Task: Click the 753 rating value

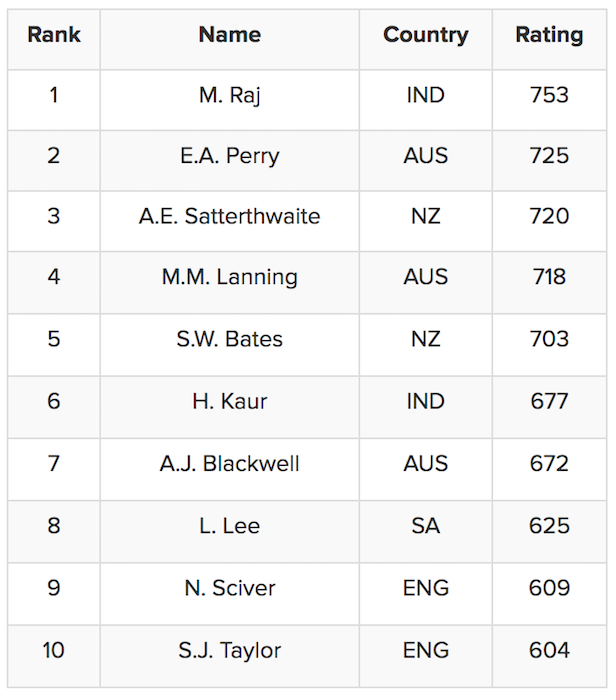Action: coord(549,96)
